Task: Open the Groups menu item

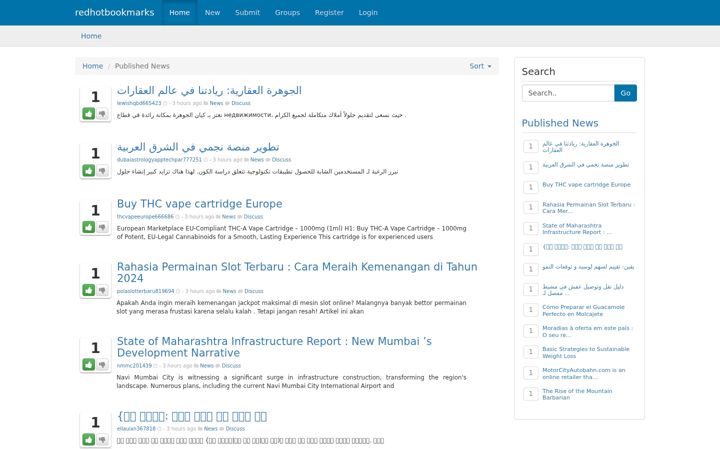Action: tap(287, 12)
